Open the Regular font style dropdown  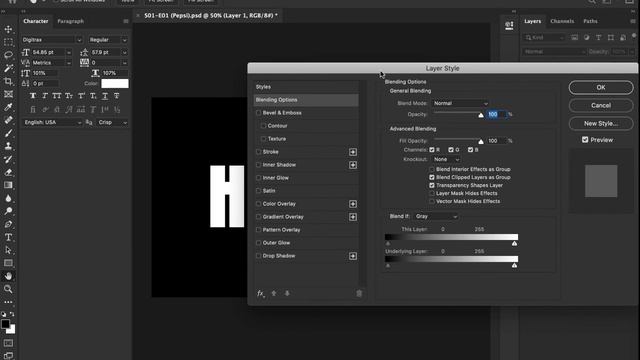tap(108, 40)
